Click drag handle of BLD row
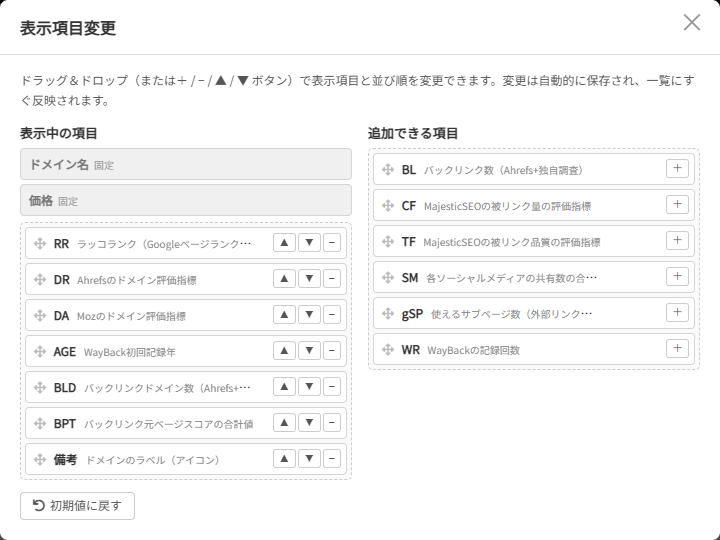 tap(40, 388)
